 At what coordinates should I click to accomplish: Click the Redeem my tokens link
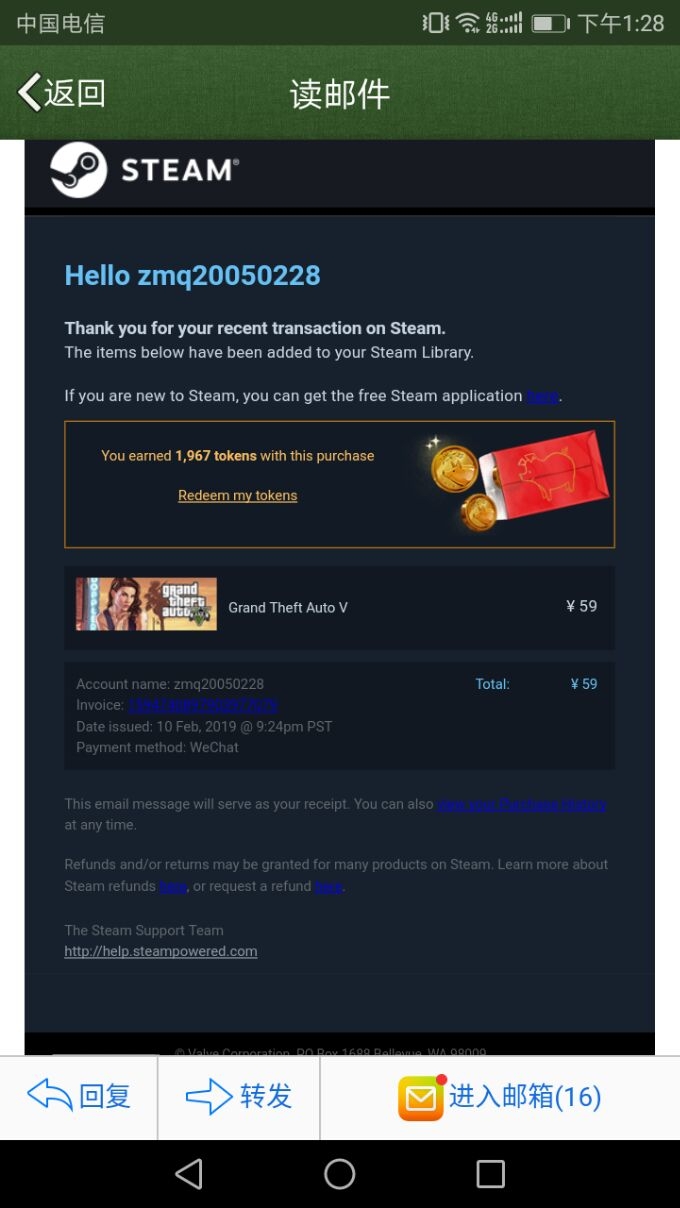[238, 495]
